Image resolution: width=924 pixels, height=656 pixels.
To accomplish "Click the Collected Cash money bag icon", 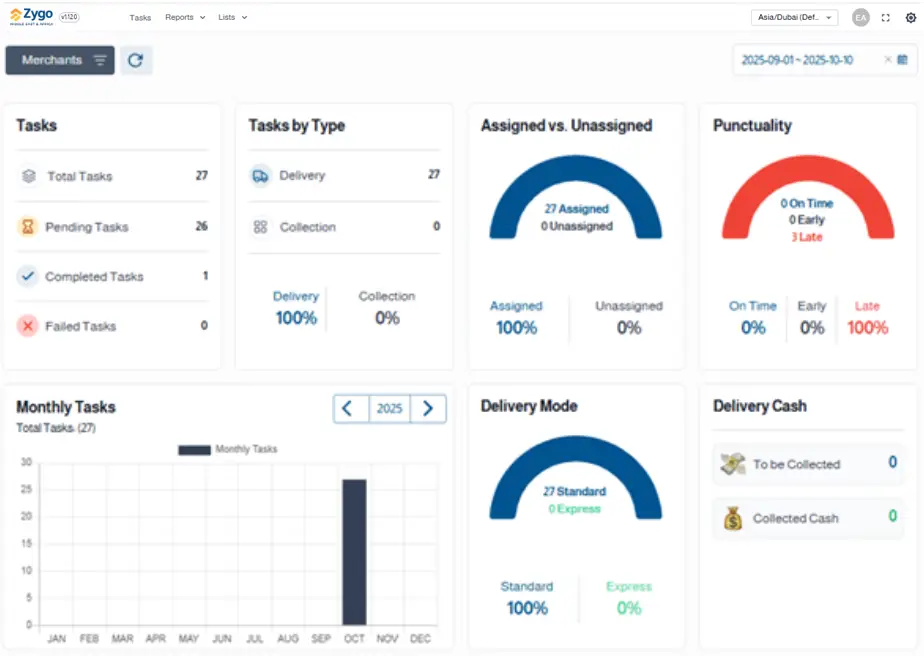I will point(733,518).
